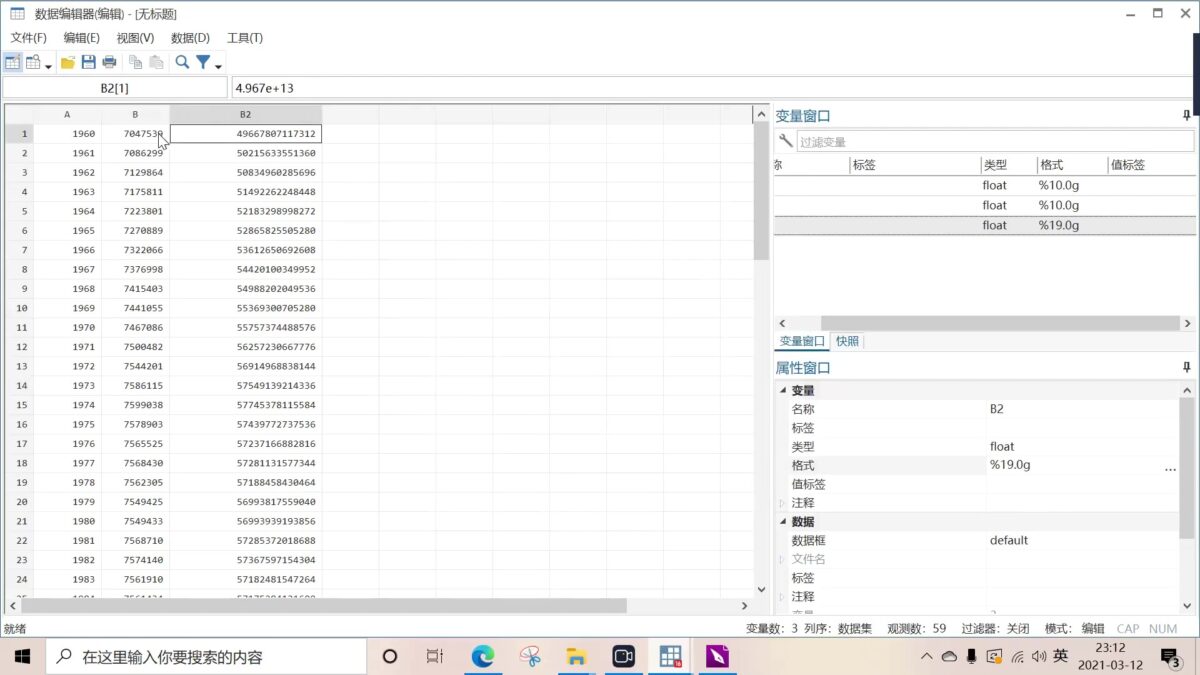Image resolution: width=1200 pixels, height=675 pixels.
Task: Open File Explorer from taskbar
Action: click(x=576, y=657)
